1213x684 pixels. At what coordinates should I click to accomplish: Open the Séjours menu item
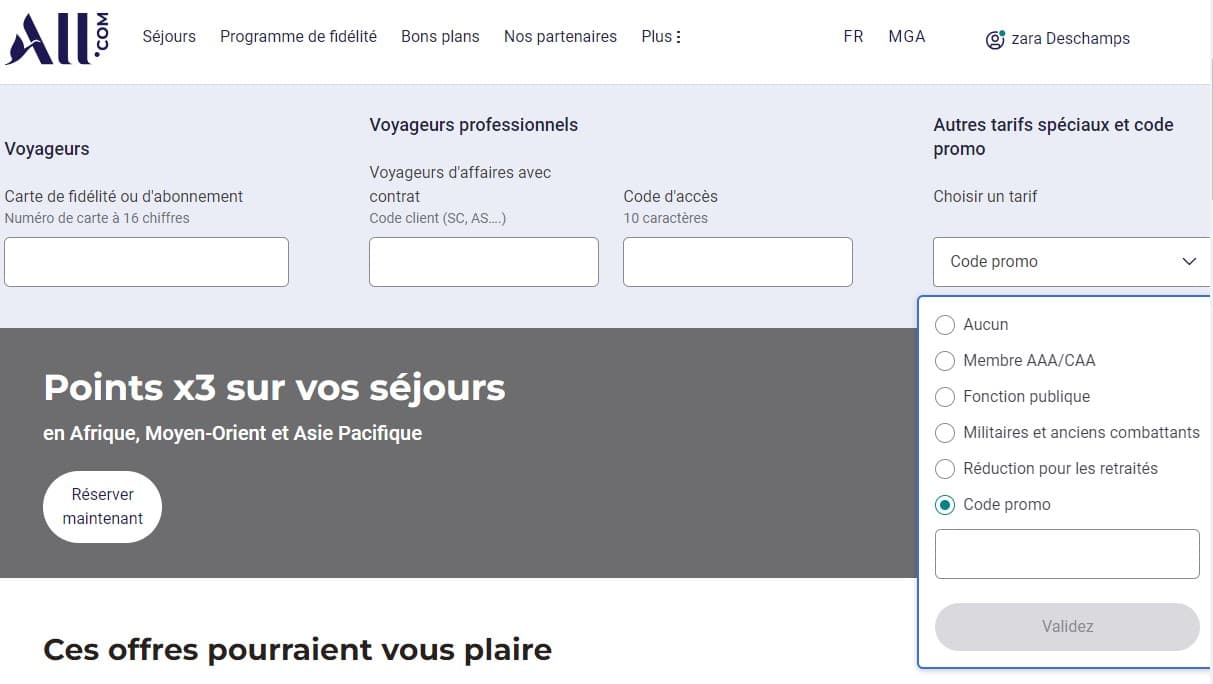coord(169,36)
